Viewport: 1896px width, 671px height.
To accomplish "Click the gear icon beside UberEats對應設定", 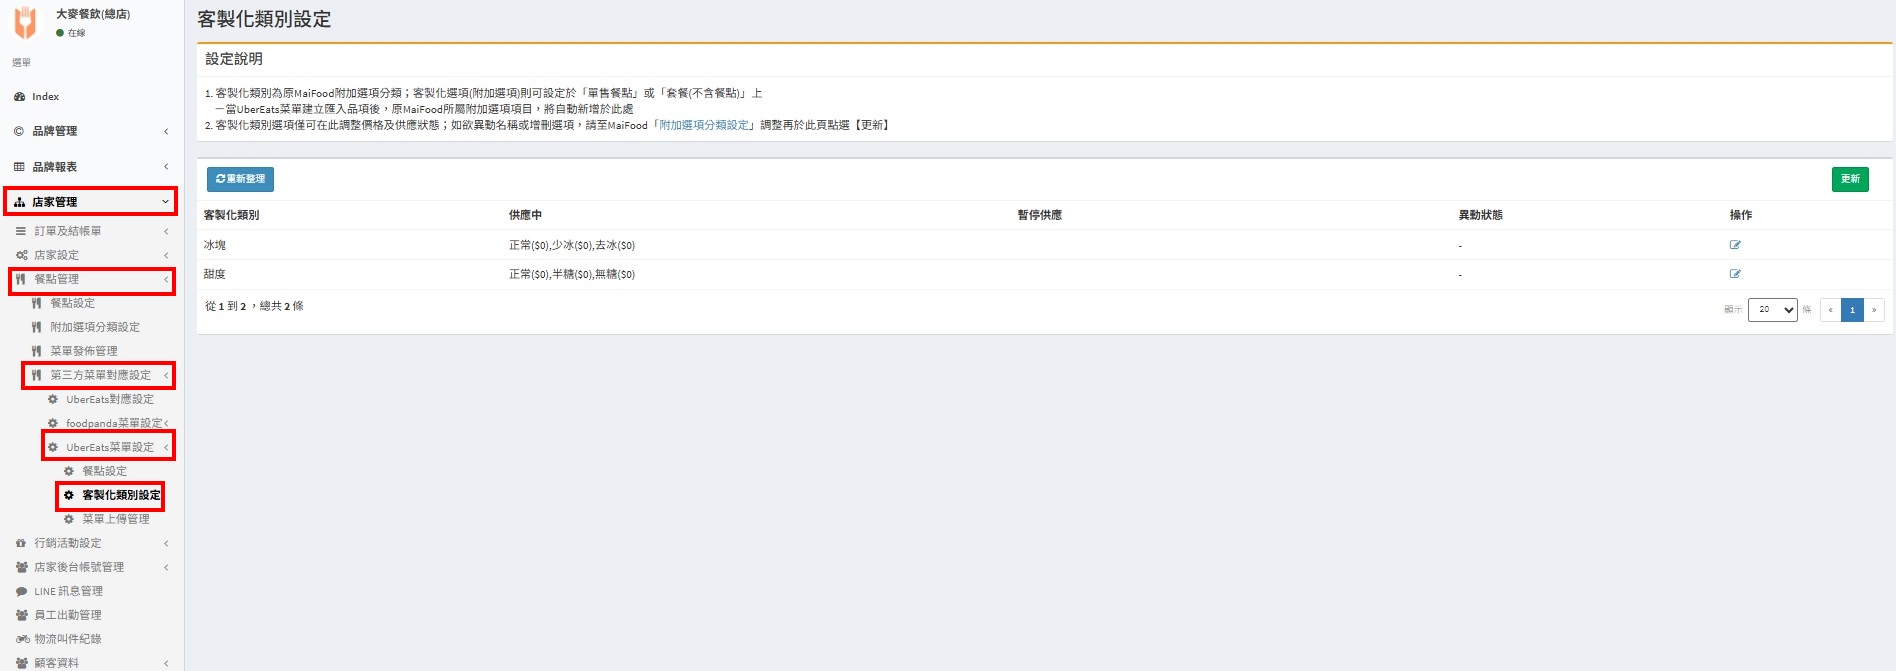I will 53,399.
